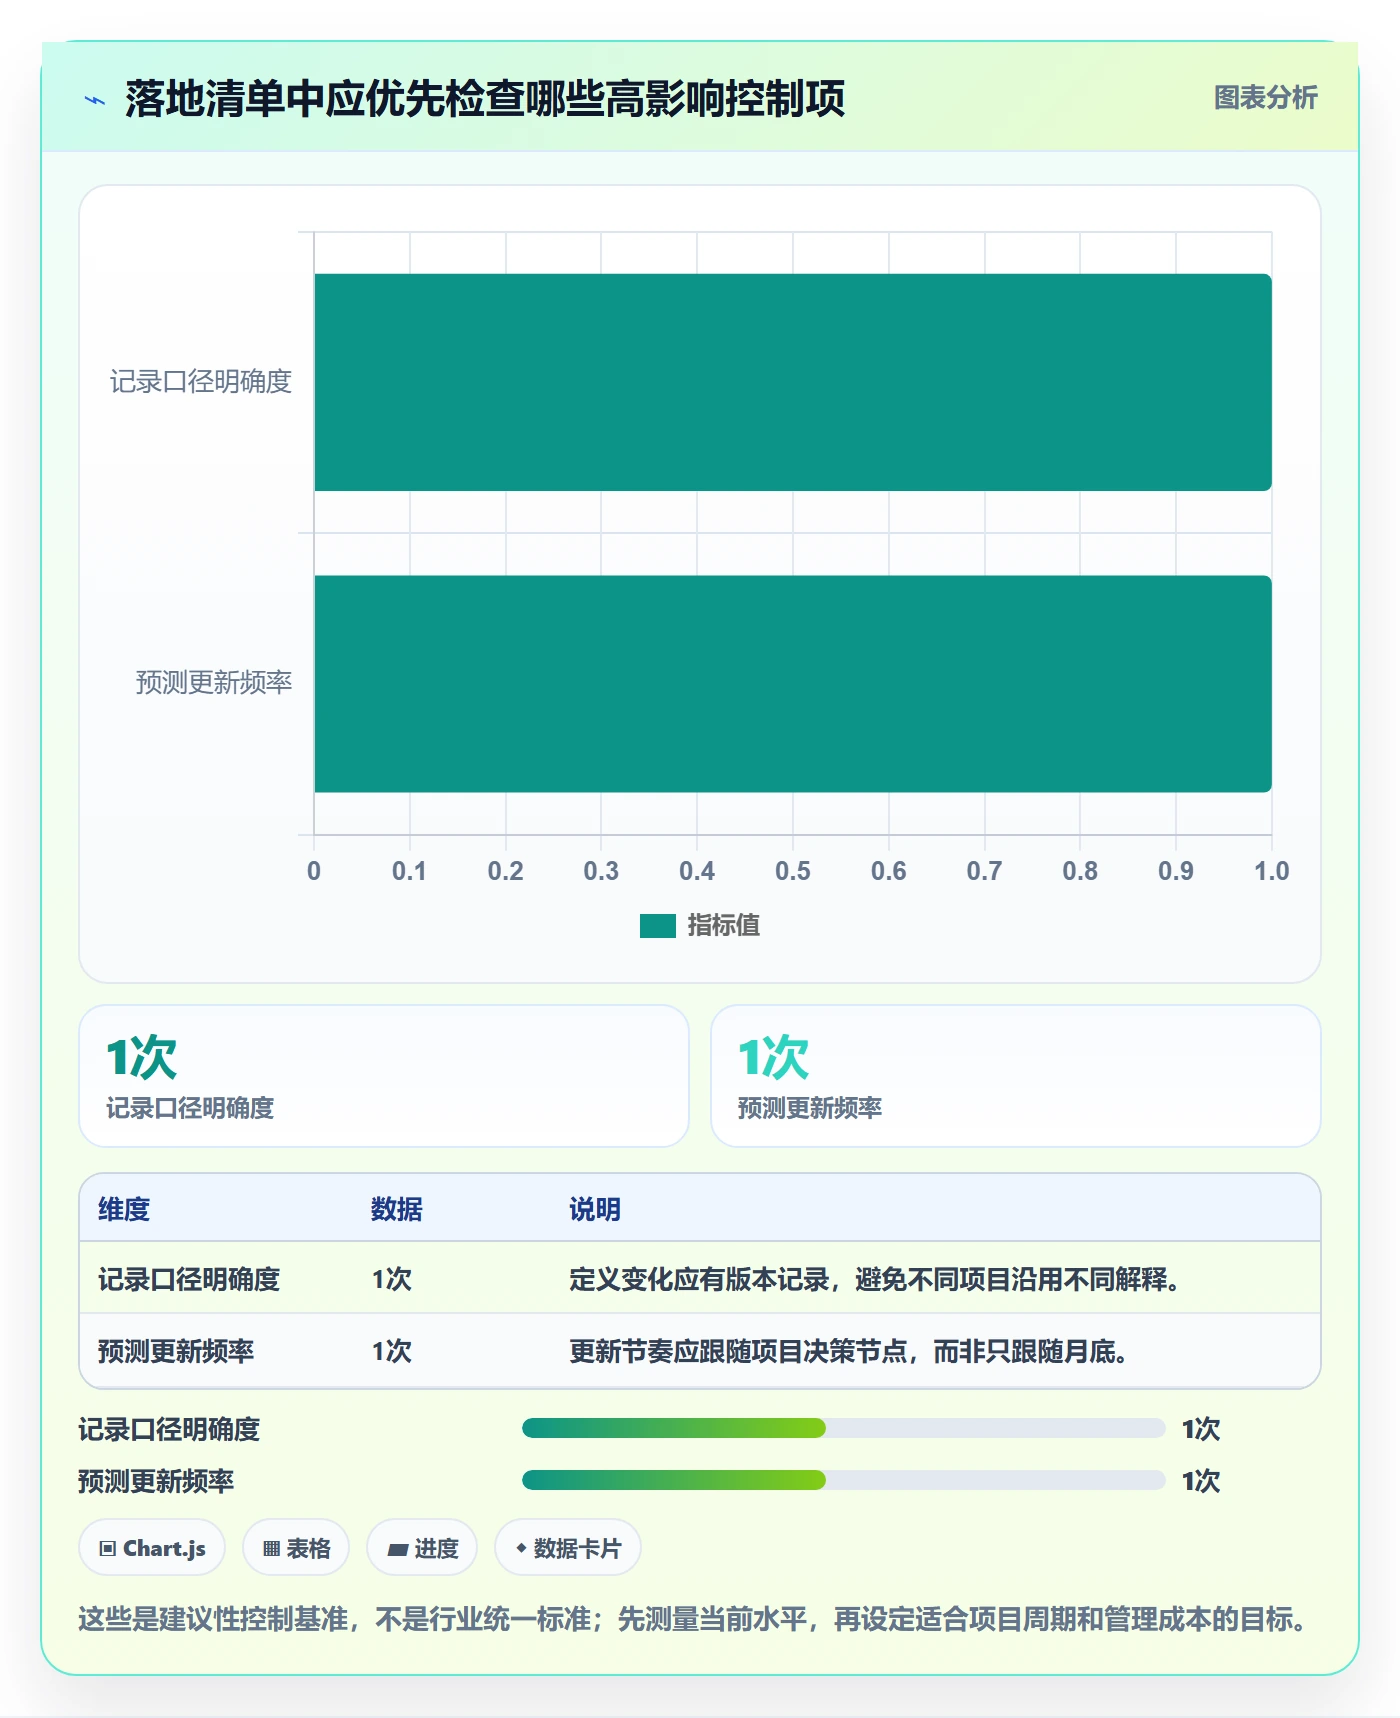Select the 表格 tag chip
Screen dimensions: 1400x1718
(296, 1548)
